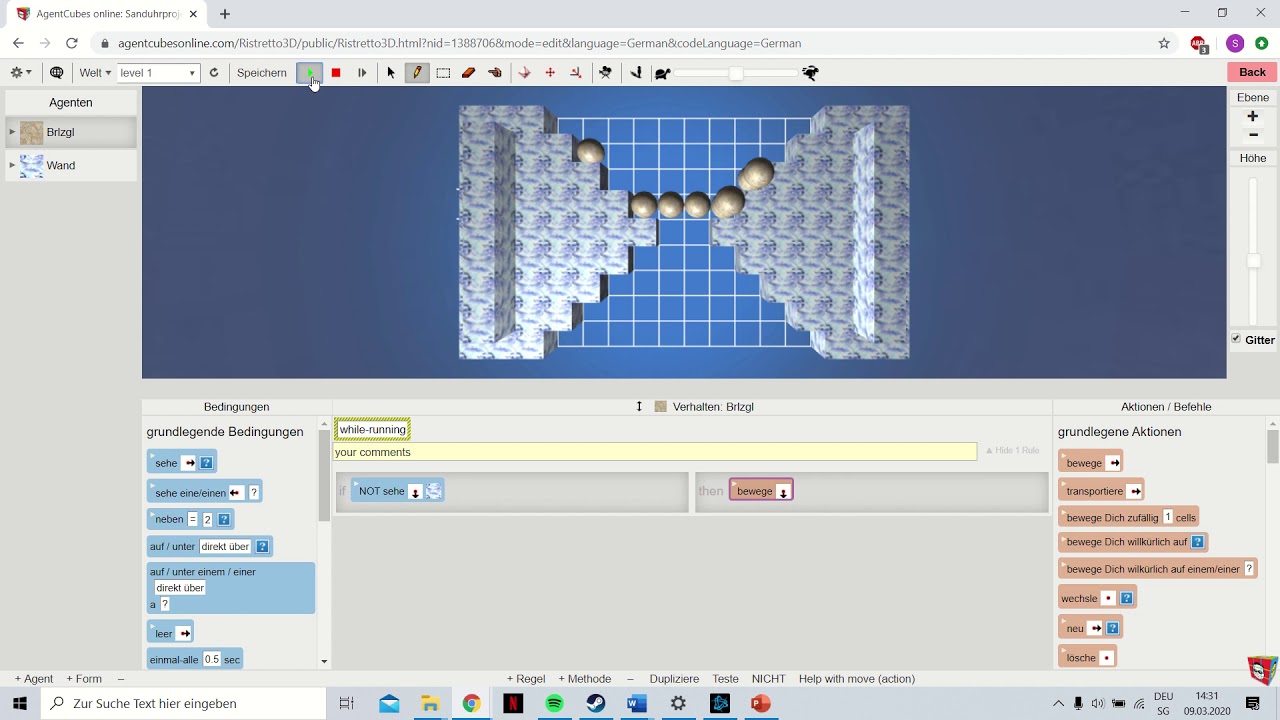This screenshot has height=720, width=1280.
Task: Open Google Chrome from the taskbar
Action: [x=471, y=703]
